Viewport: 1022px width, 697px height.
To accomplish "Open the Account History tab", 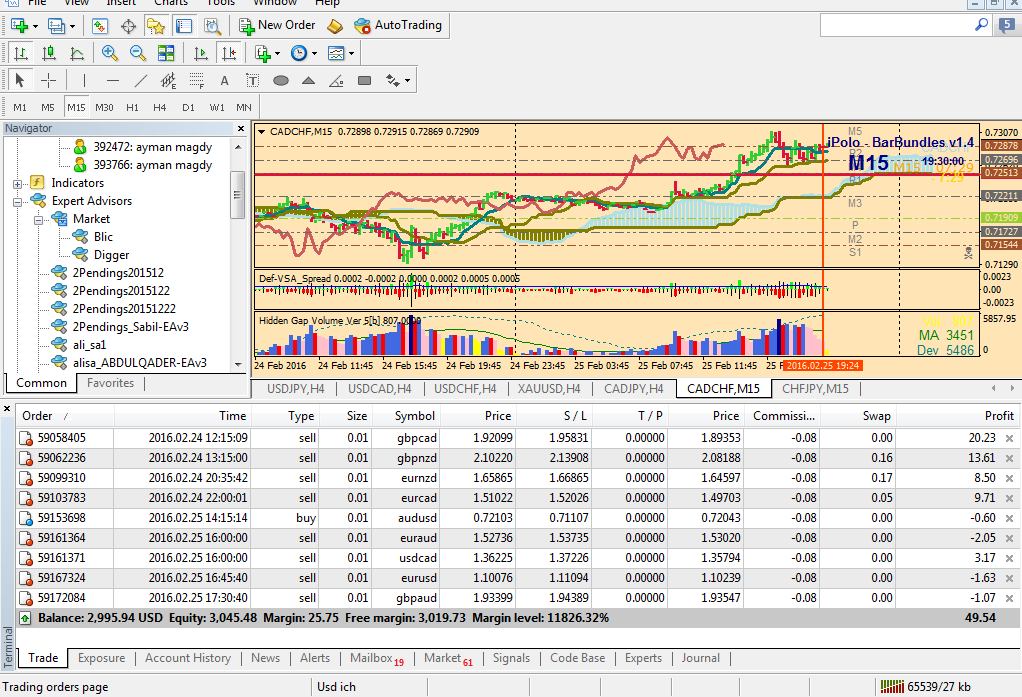I will pyautogui.click(x=187, y=658).
